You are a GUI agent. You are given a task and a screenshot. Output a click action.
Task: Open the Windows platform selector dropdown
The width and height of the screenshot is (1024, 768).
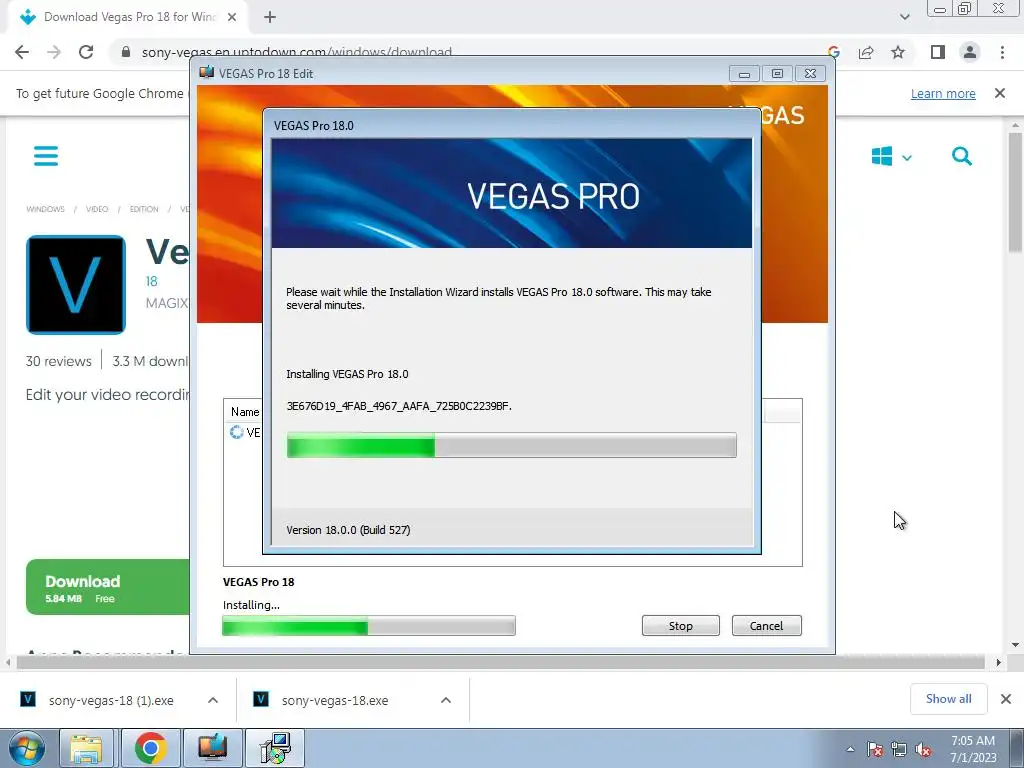(891, 157)
